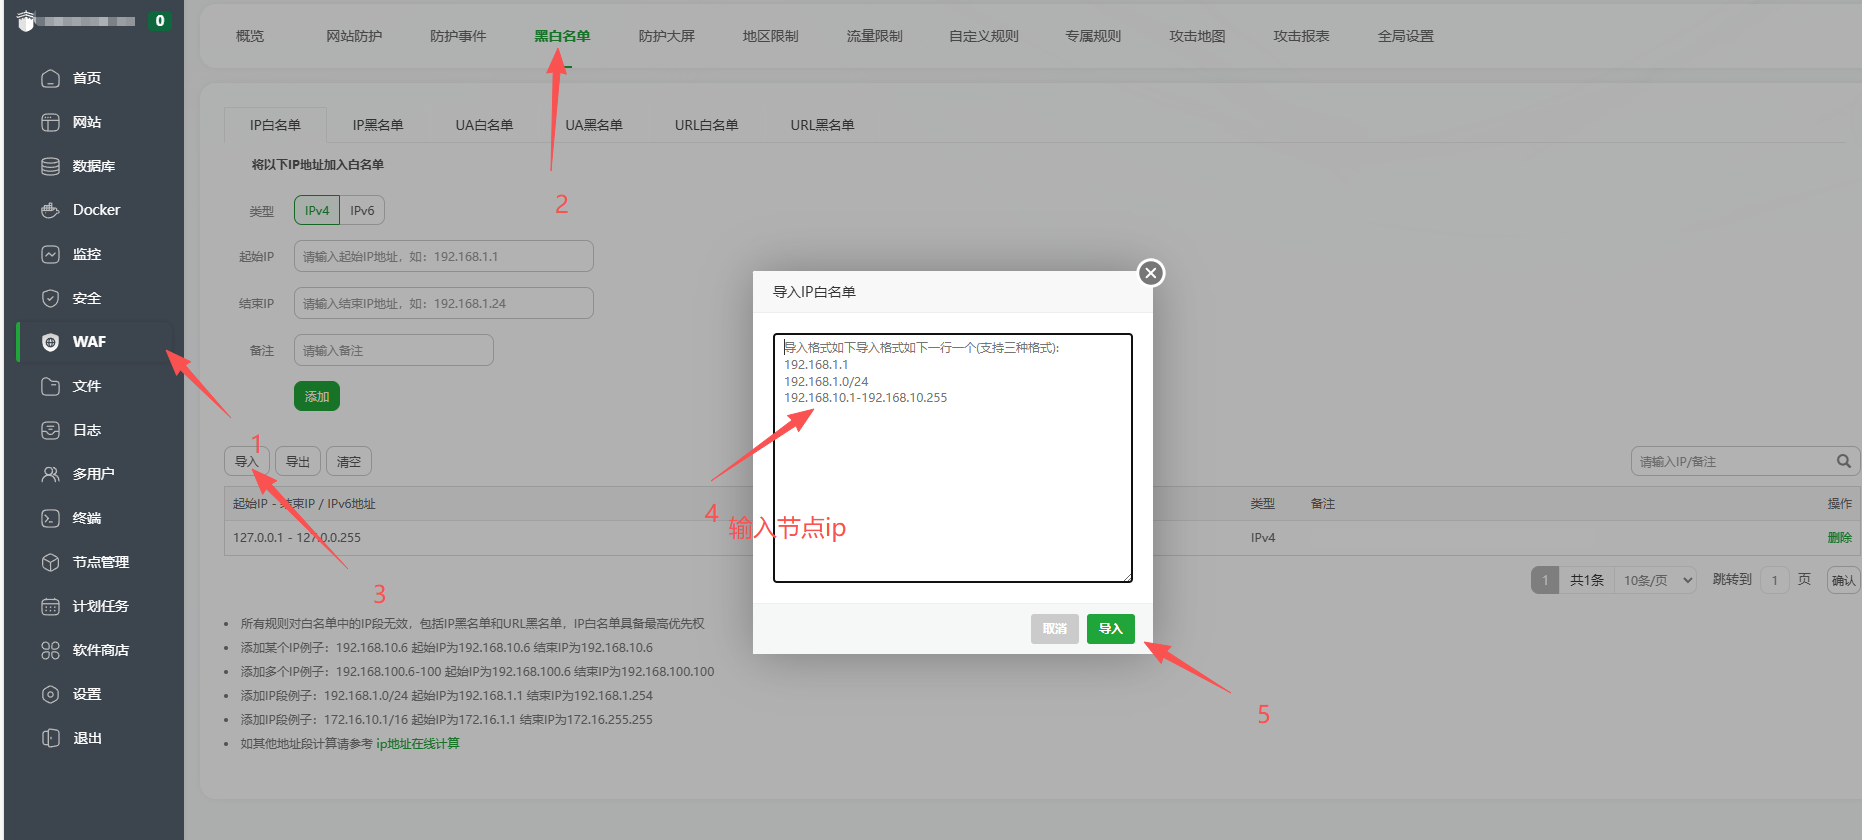
Task: Open the Multi-user (多用户) icon
Action: tap(50, 474)
